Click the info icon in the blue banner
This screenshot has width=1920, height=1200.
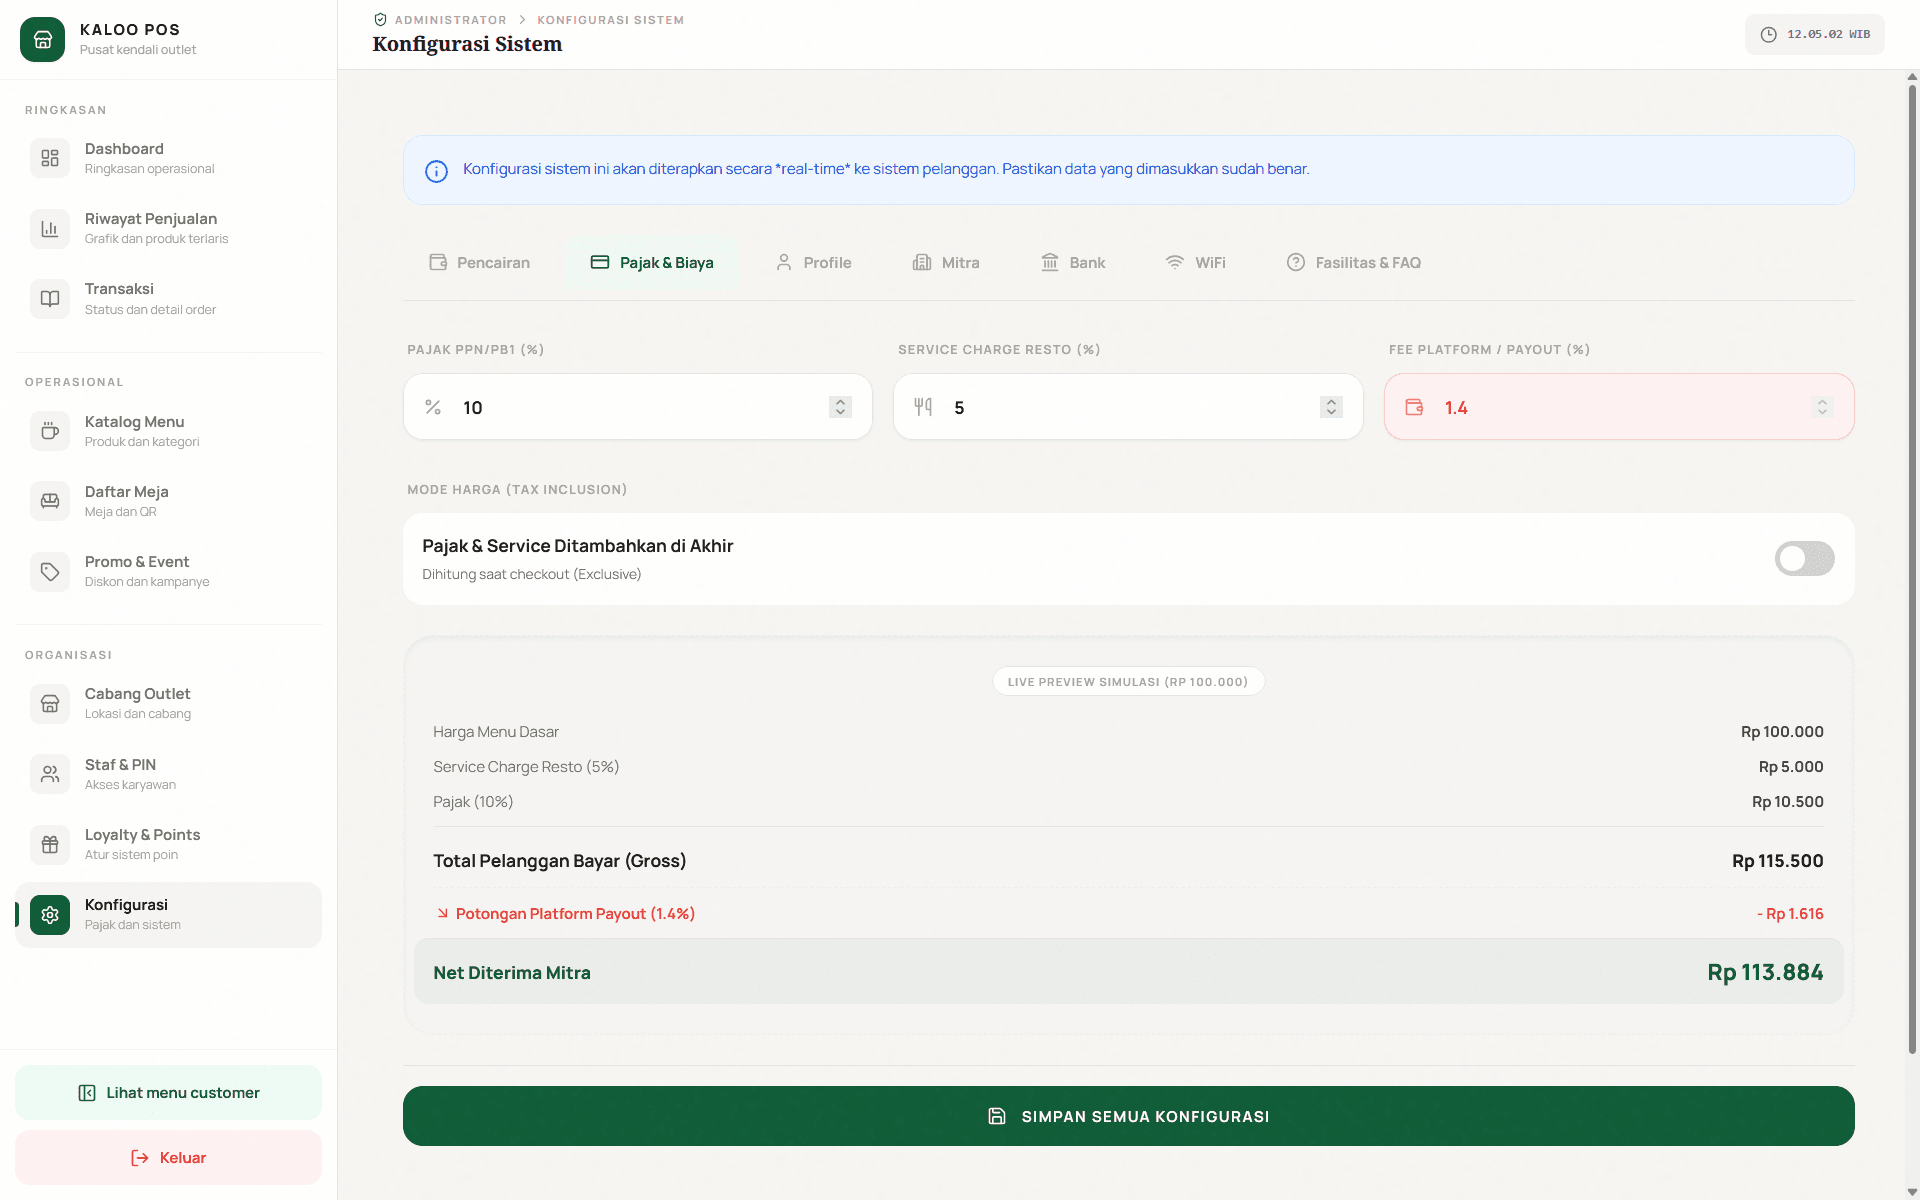point(436,171)
